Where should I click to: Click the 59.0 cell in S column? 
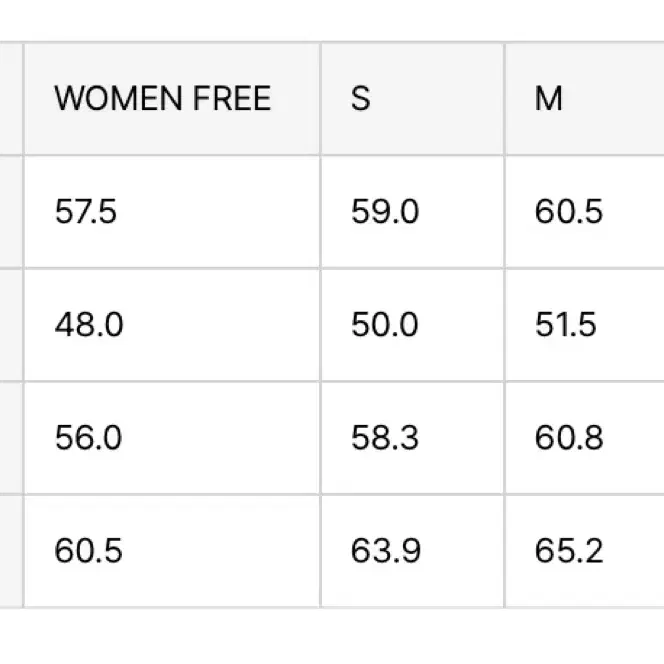pyautogui.click(x=412, y=212)
